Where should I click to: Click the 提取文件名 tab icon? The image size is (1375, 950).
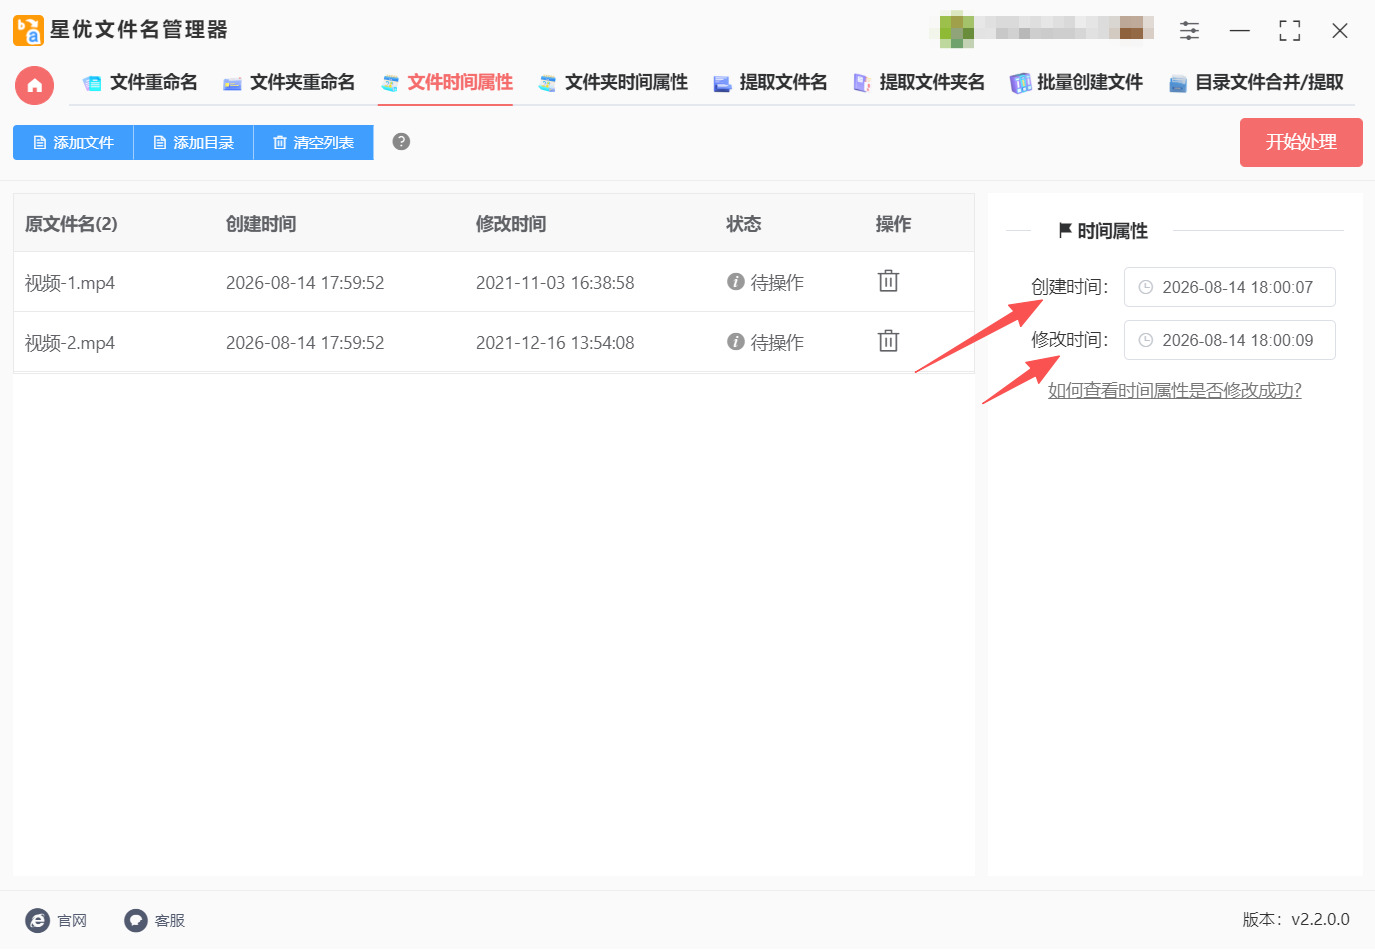pyautogui.click(x=722, y=84)
